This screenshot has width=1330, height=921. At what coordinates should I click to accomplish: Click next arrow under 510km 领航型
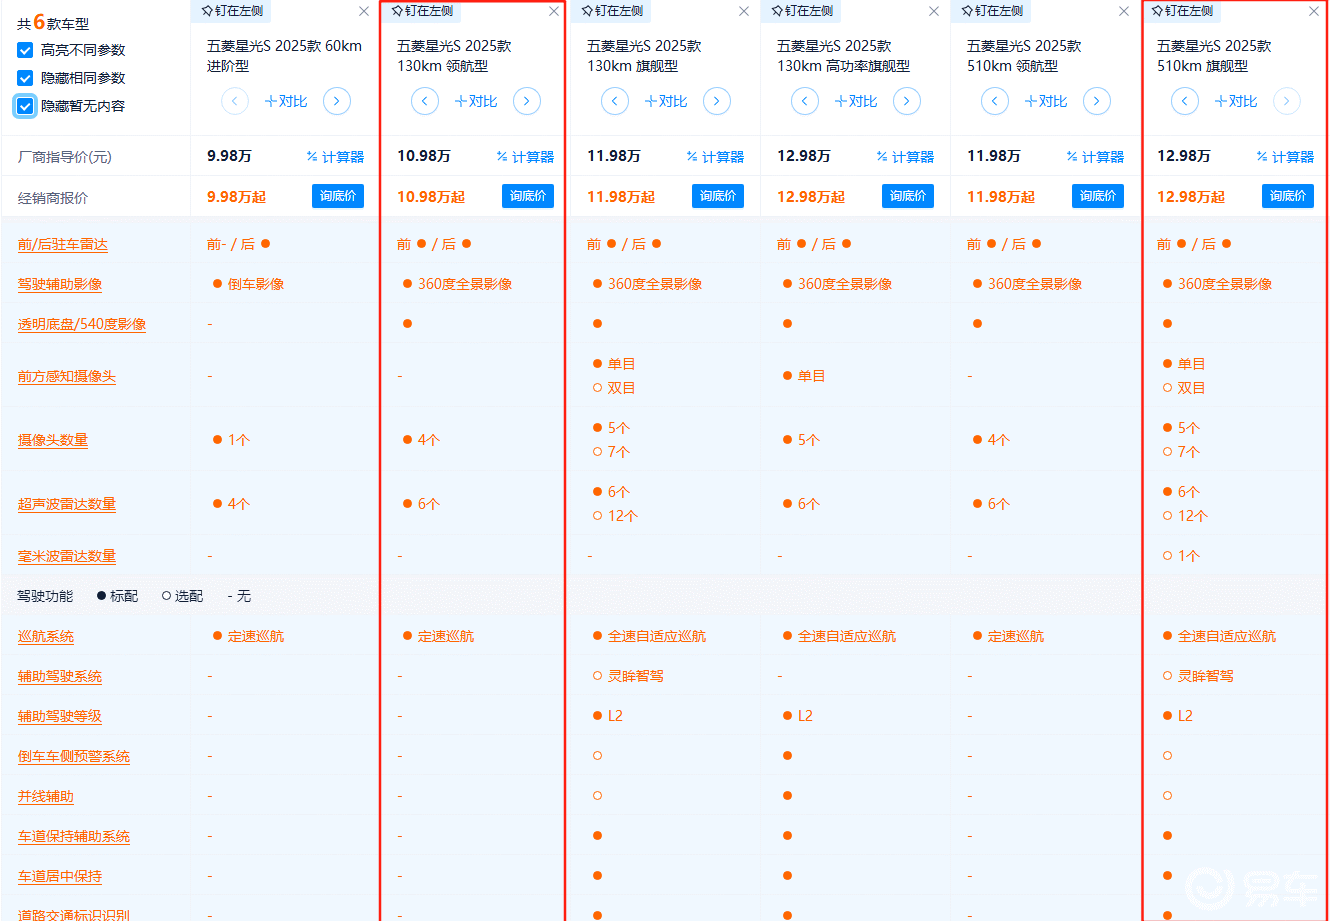click(x=1097, y=101)
